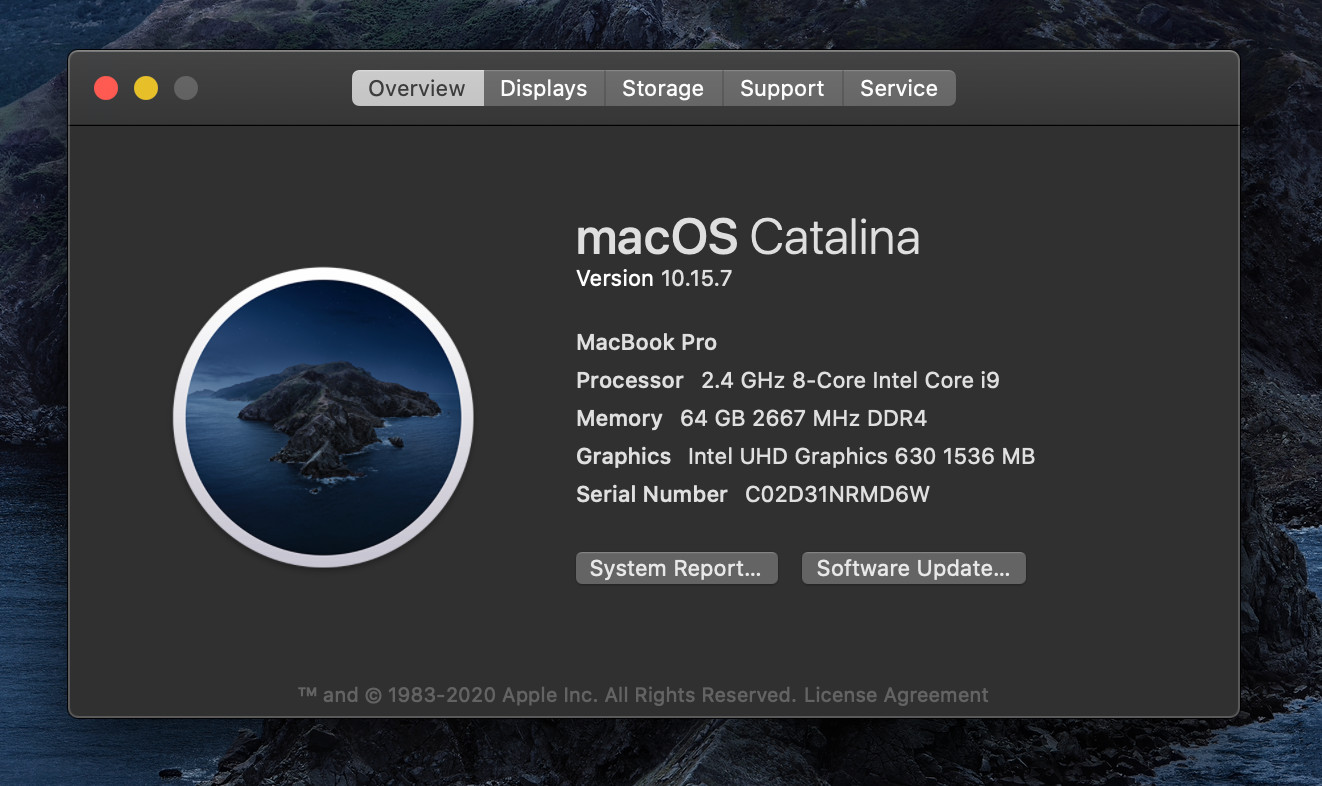Close the About This Mac window
Screen dimensions: 1322x786
click(x=106, y=88)
